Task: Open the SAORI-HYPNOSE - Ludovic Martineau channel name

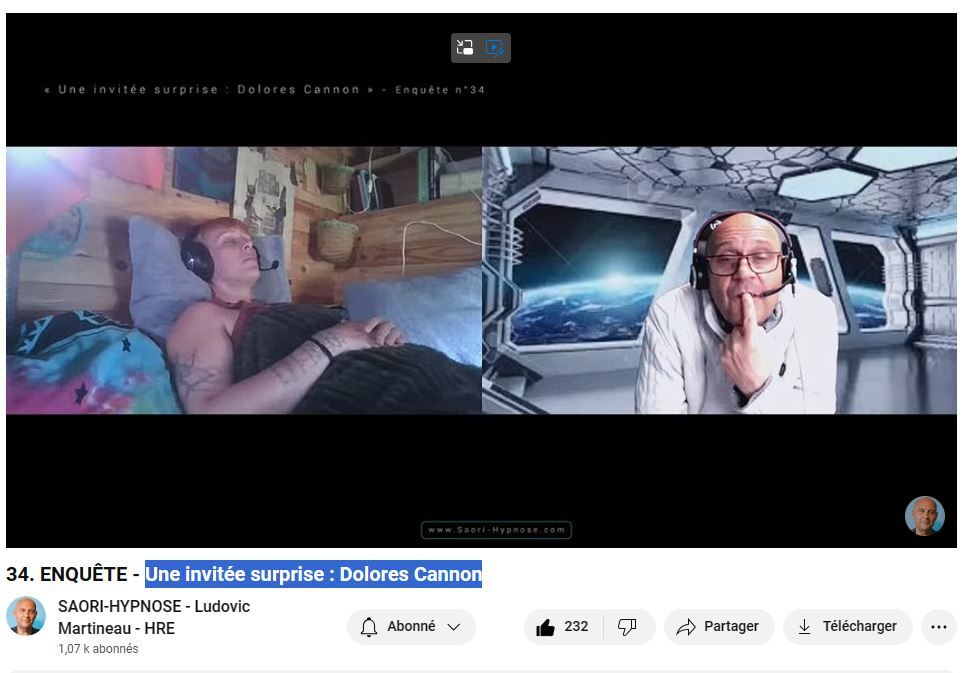Action: point(154,617)
